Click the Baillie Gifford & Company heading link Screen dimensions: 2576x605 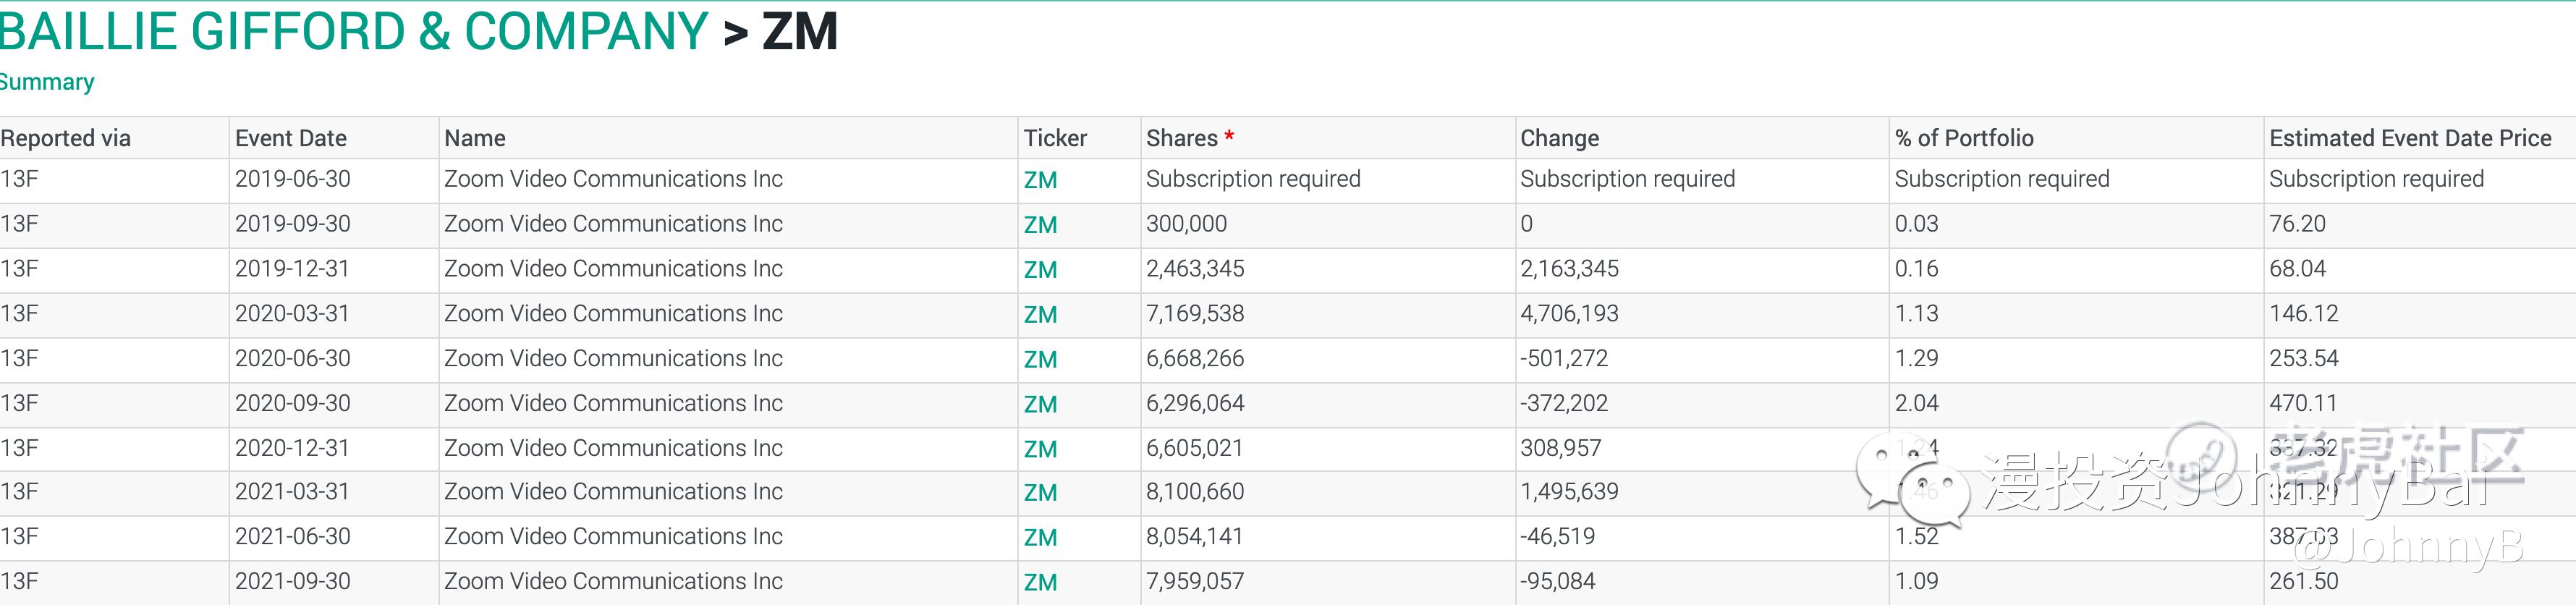pos(354,32)
